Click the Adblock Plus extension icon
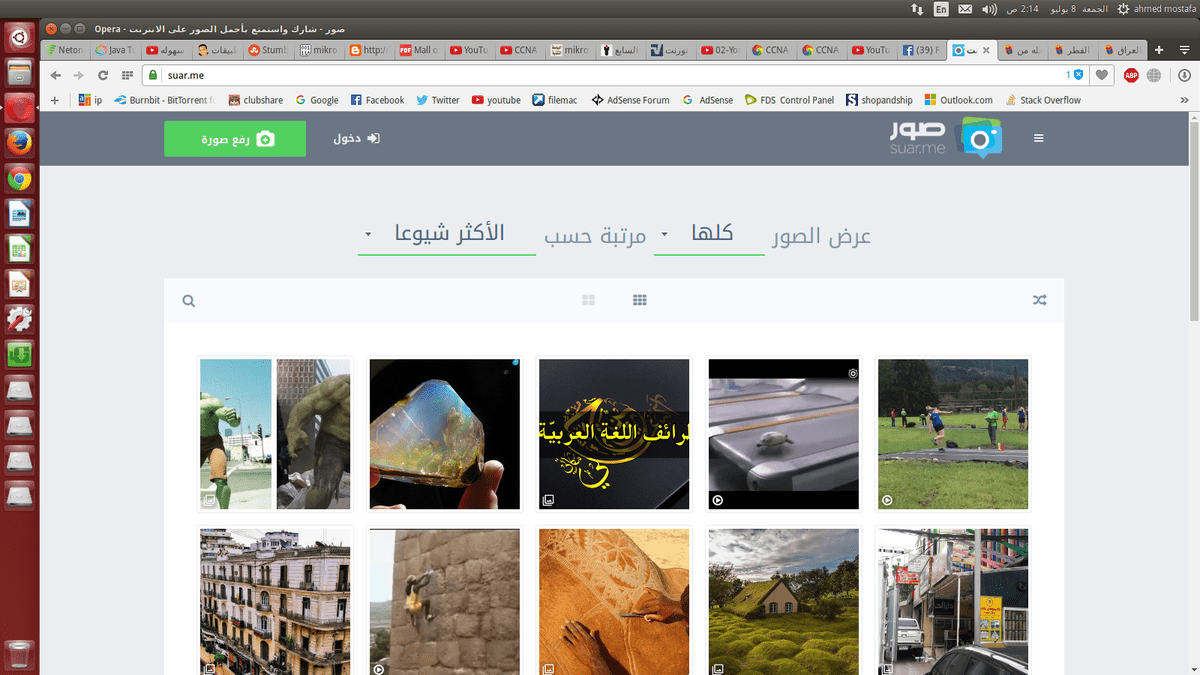The image size is (1200, 675). click(x=1131, y=75)
